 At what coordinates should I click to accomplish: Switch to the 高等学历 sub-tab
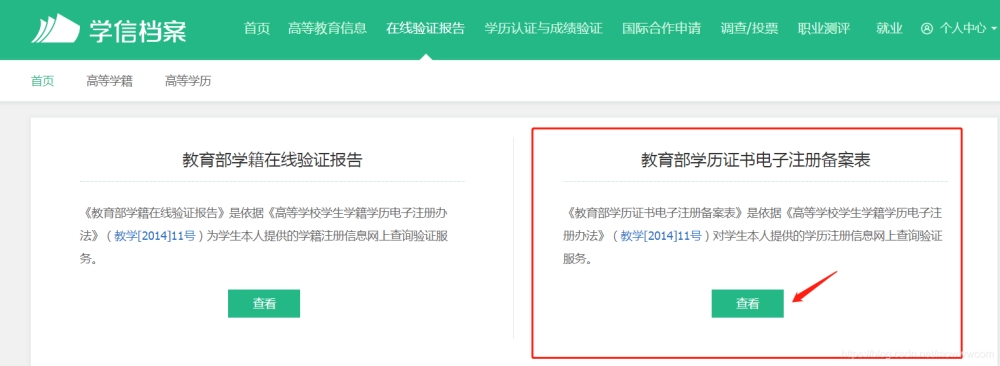click(x=188, y=81)
